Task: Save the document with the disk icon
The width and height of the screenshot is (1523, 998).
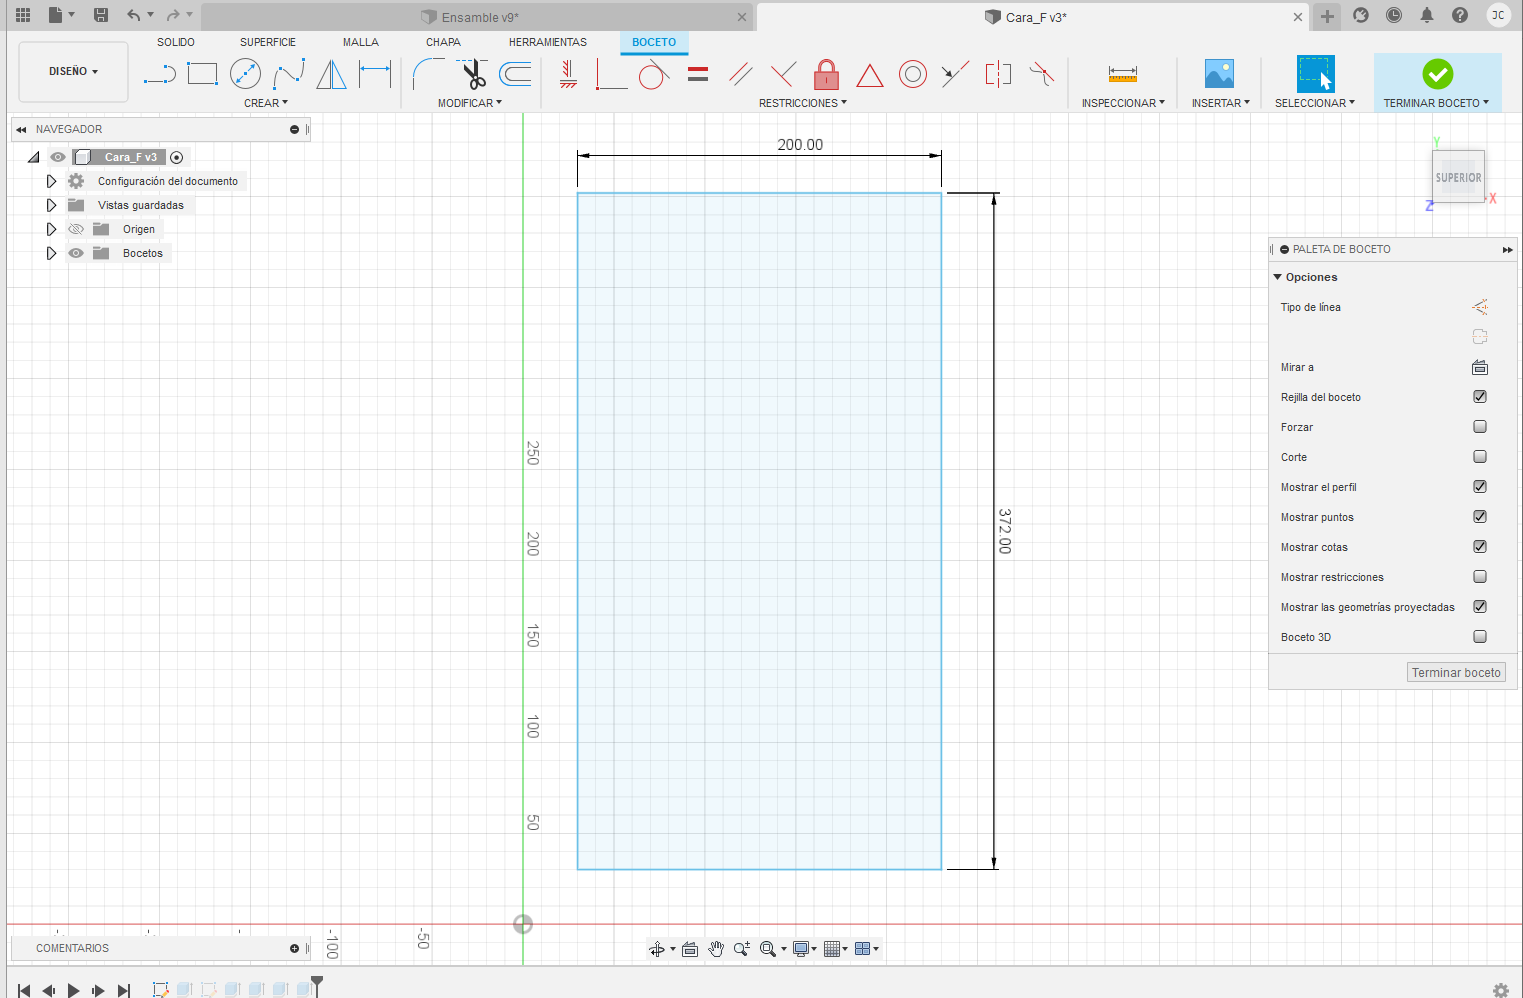Action: 101,15
